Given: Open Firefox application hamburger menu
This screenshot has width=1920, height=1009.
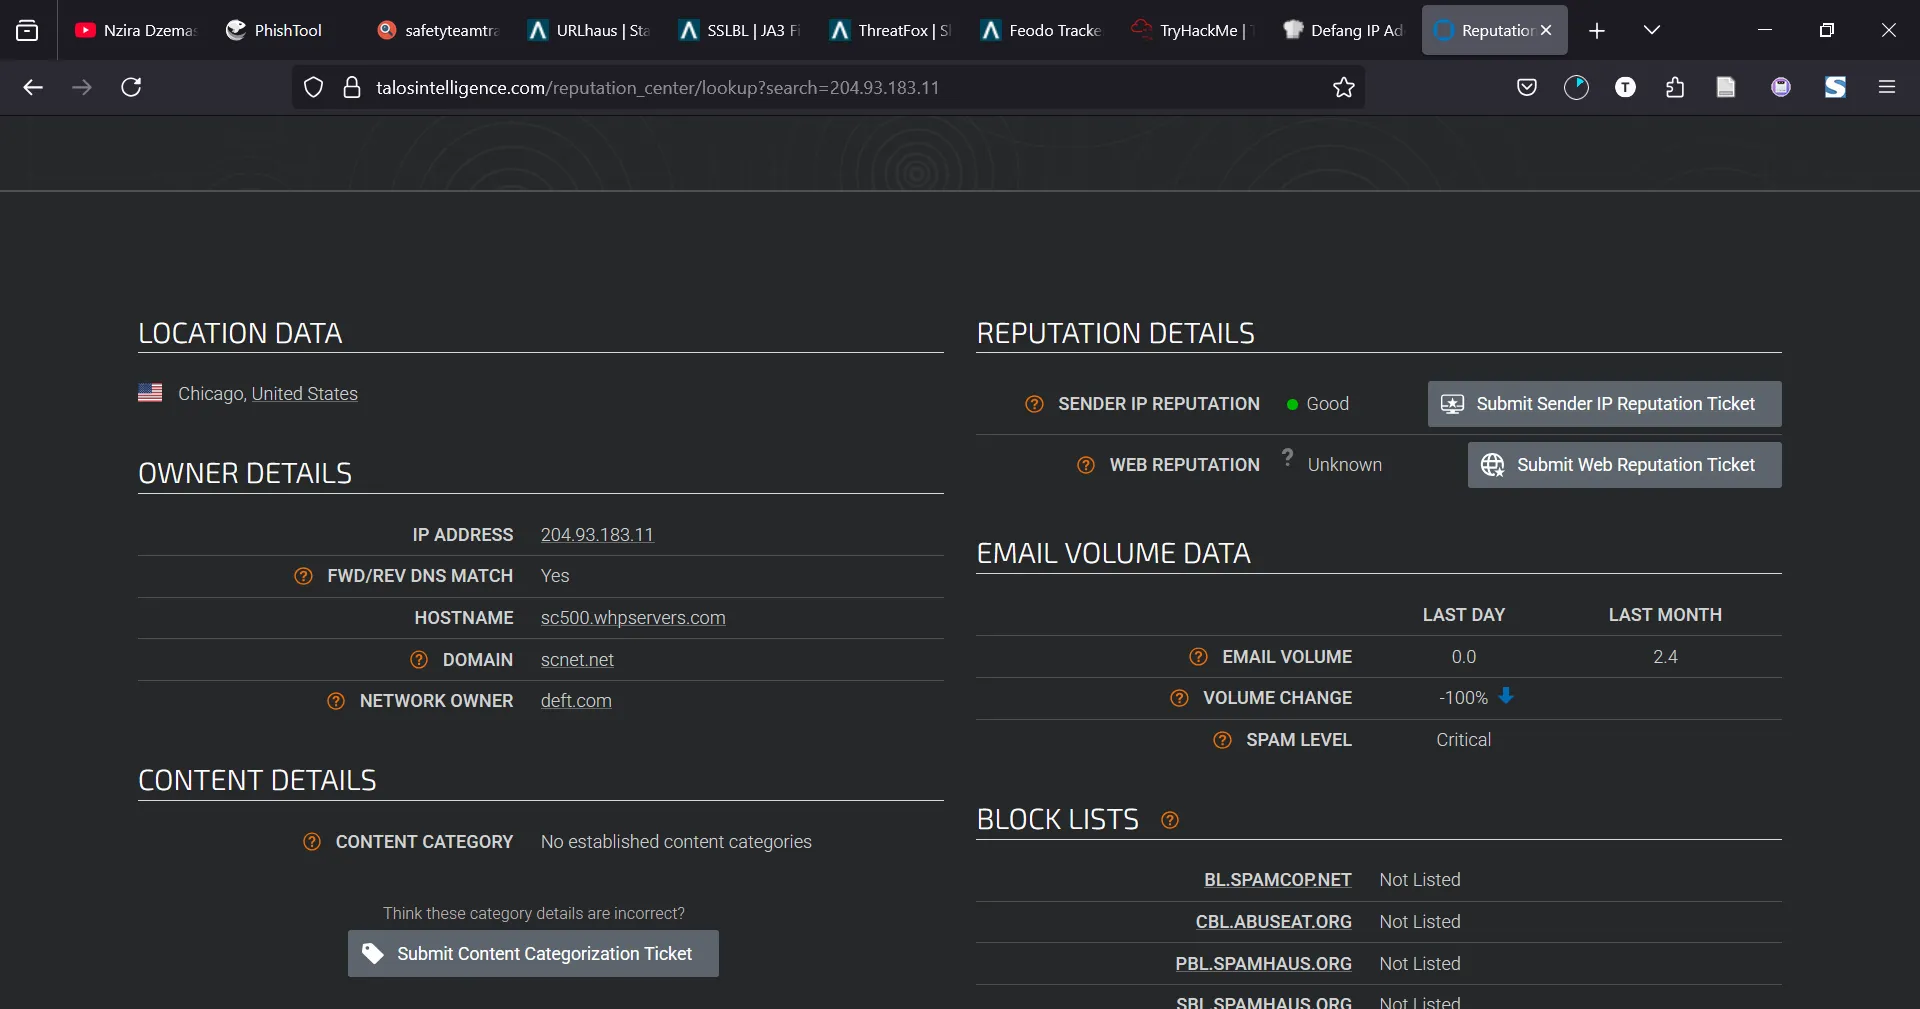Looking at the screenshot, I should click(x=1887, y=88).
